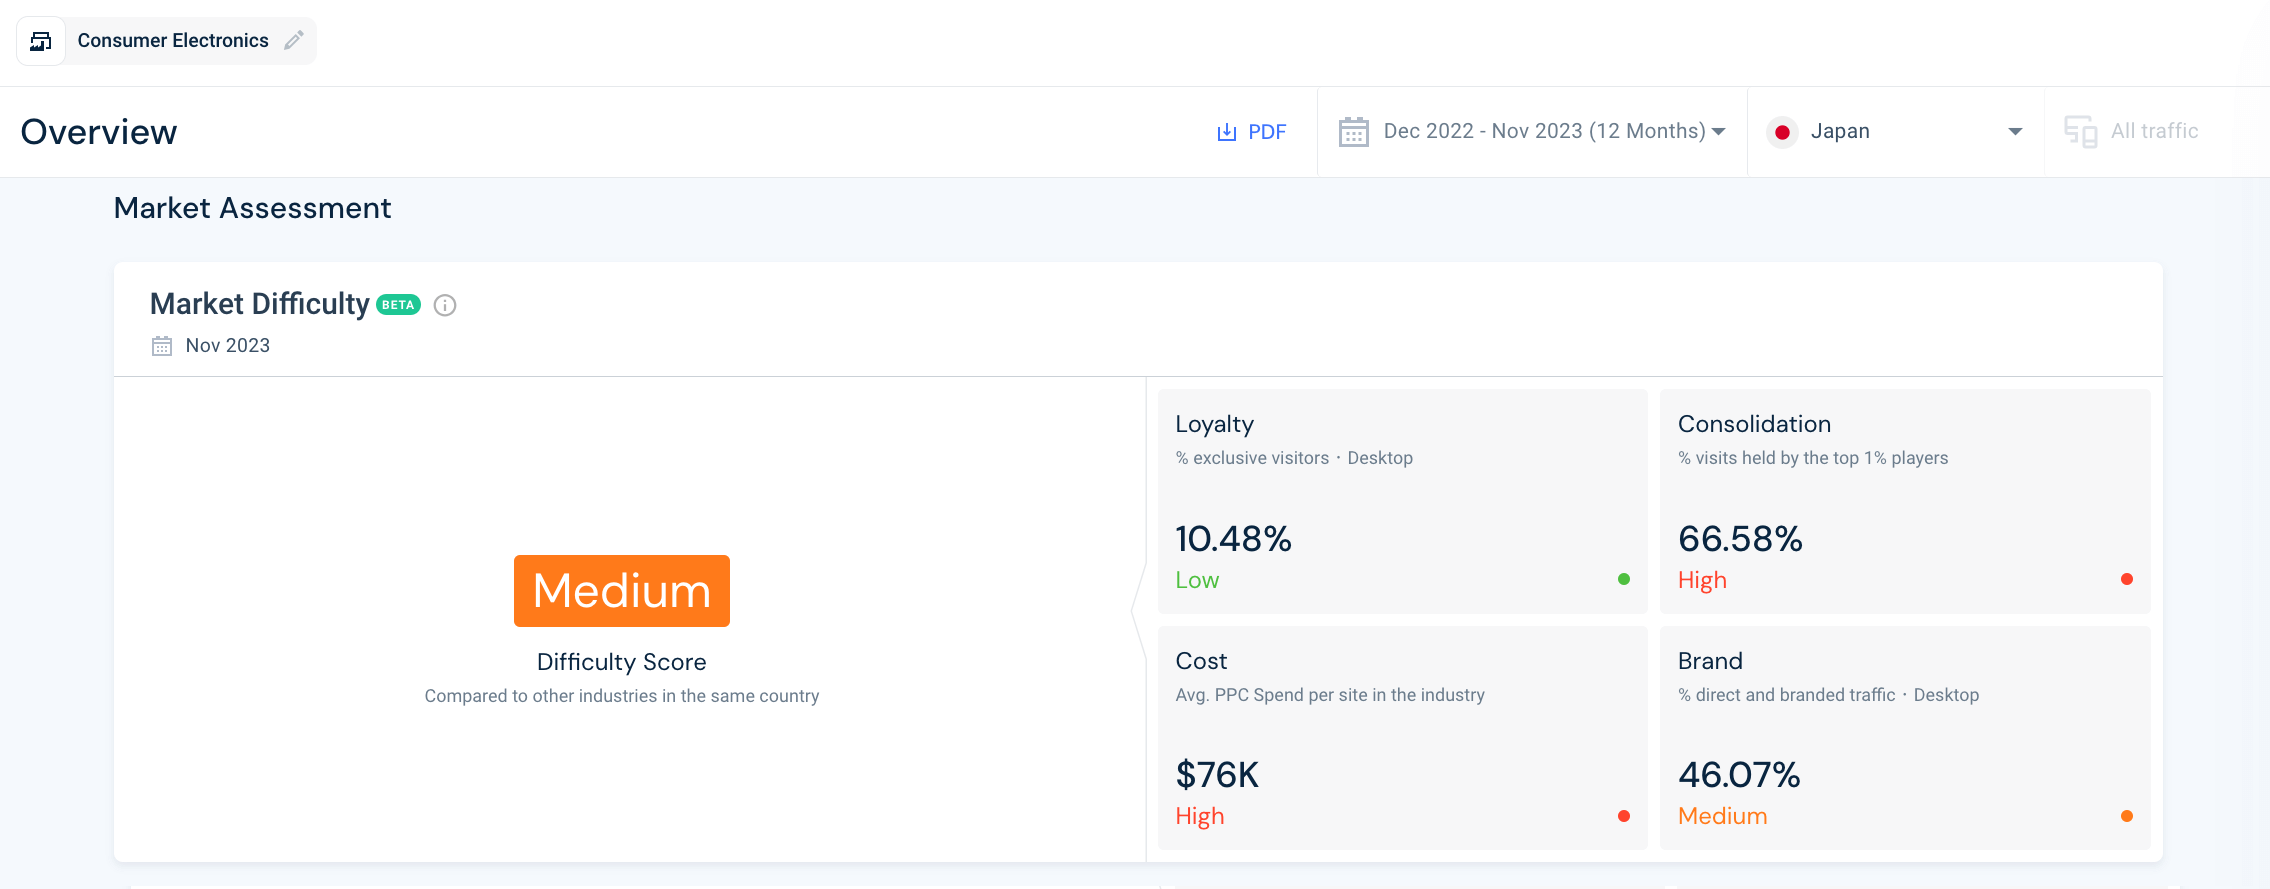Open the All traffic filter

2154,132
